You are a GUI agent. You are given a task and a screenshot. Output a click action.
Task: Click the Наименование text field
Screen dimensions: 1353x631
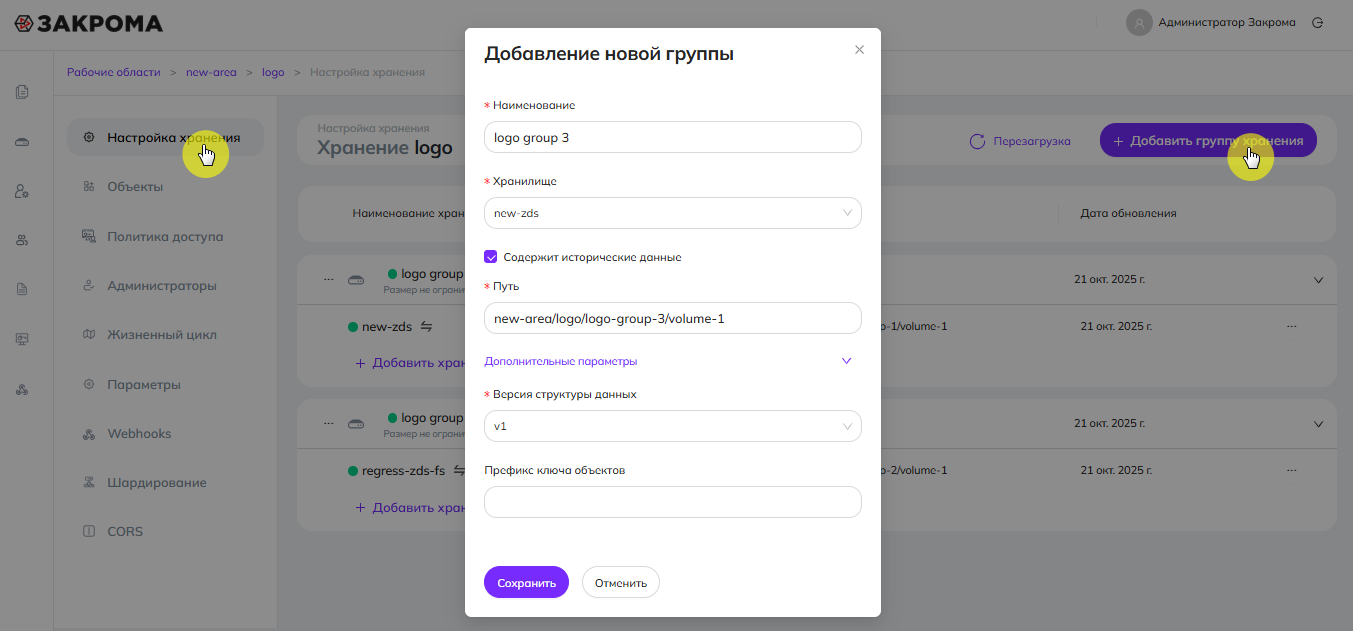tap(672, 137)
